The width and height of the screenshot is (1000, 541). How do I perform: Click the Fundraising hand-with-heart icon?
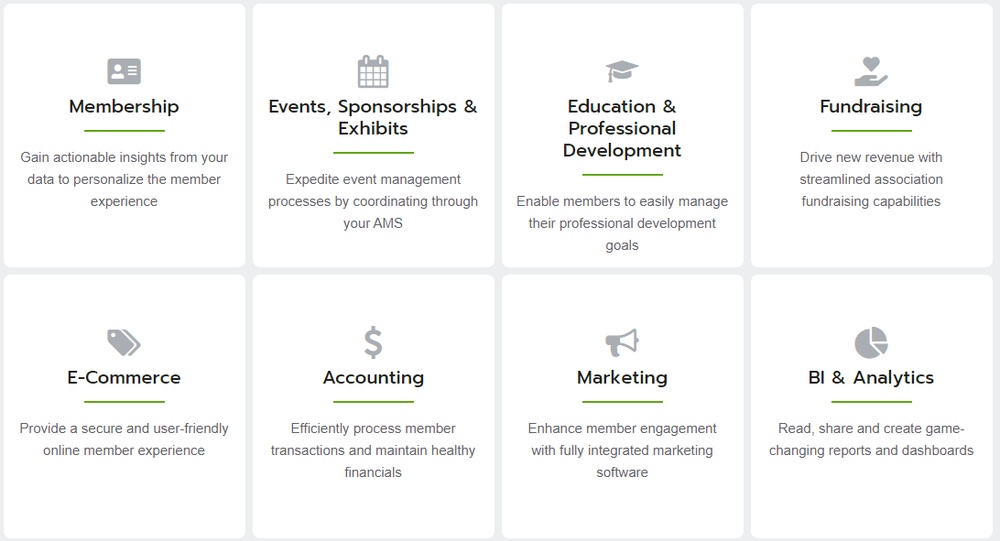[871, 72]
